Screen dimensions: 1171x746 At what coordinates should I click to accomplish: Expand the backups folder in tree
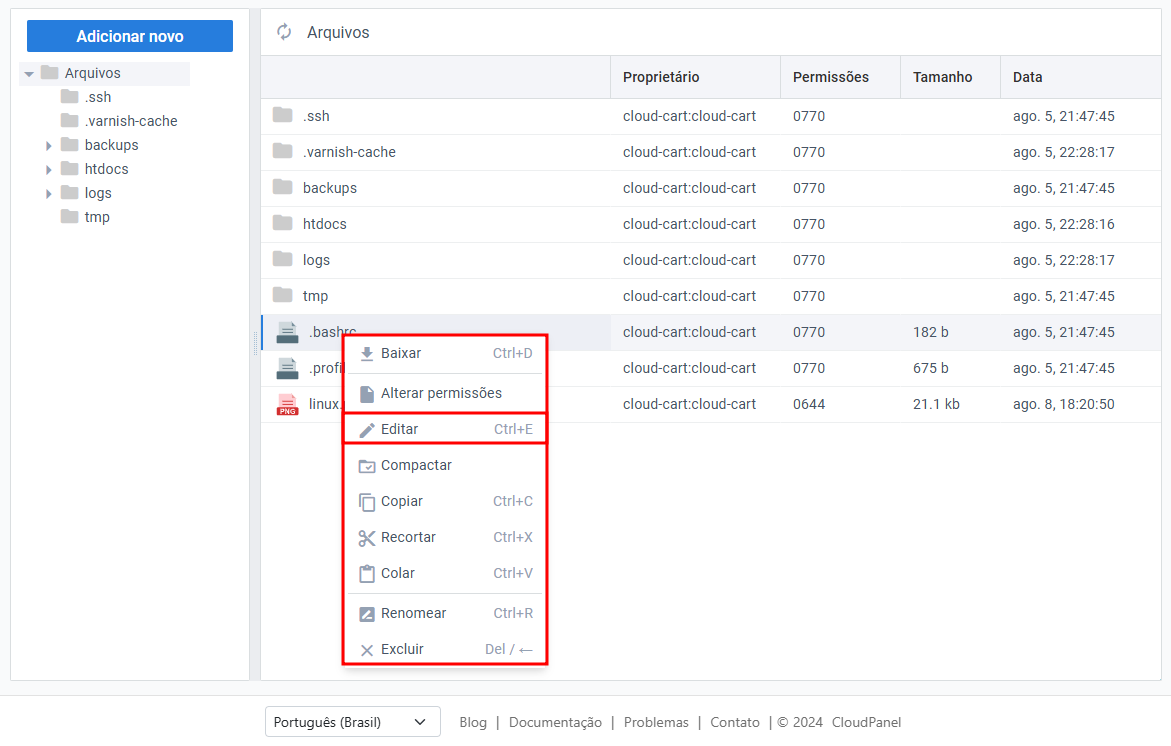(x=48, y=146)
